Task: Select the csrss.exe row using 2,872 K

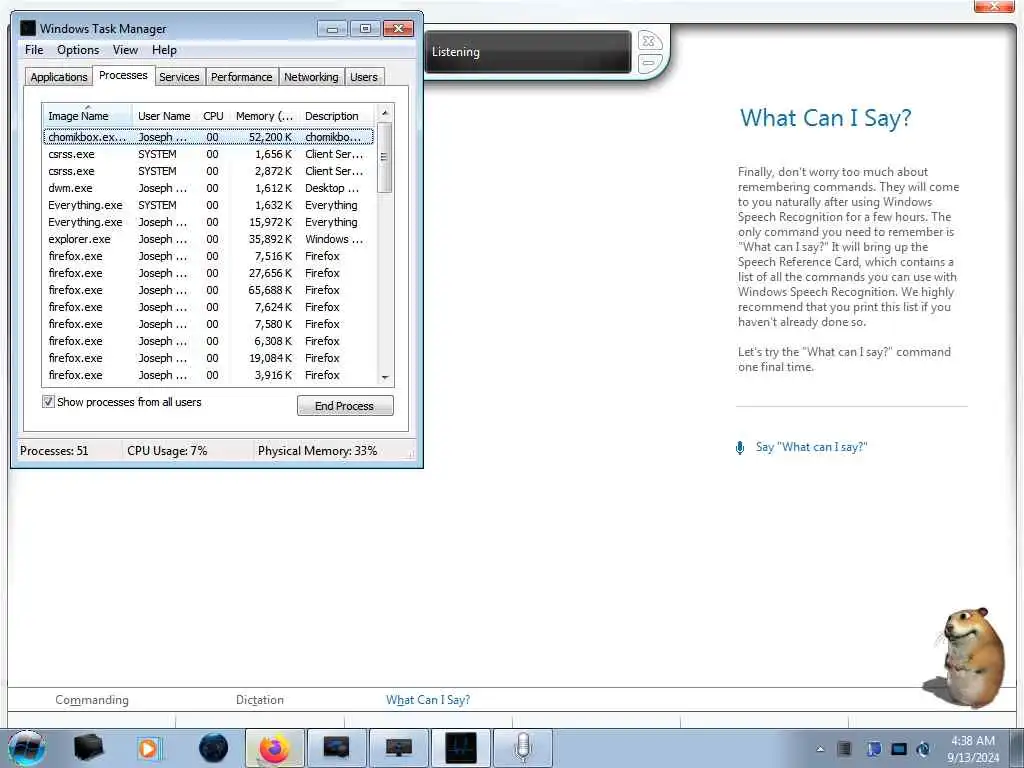Action: (x=208, y=171)
